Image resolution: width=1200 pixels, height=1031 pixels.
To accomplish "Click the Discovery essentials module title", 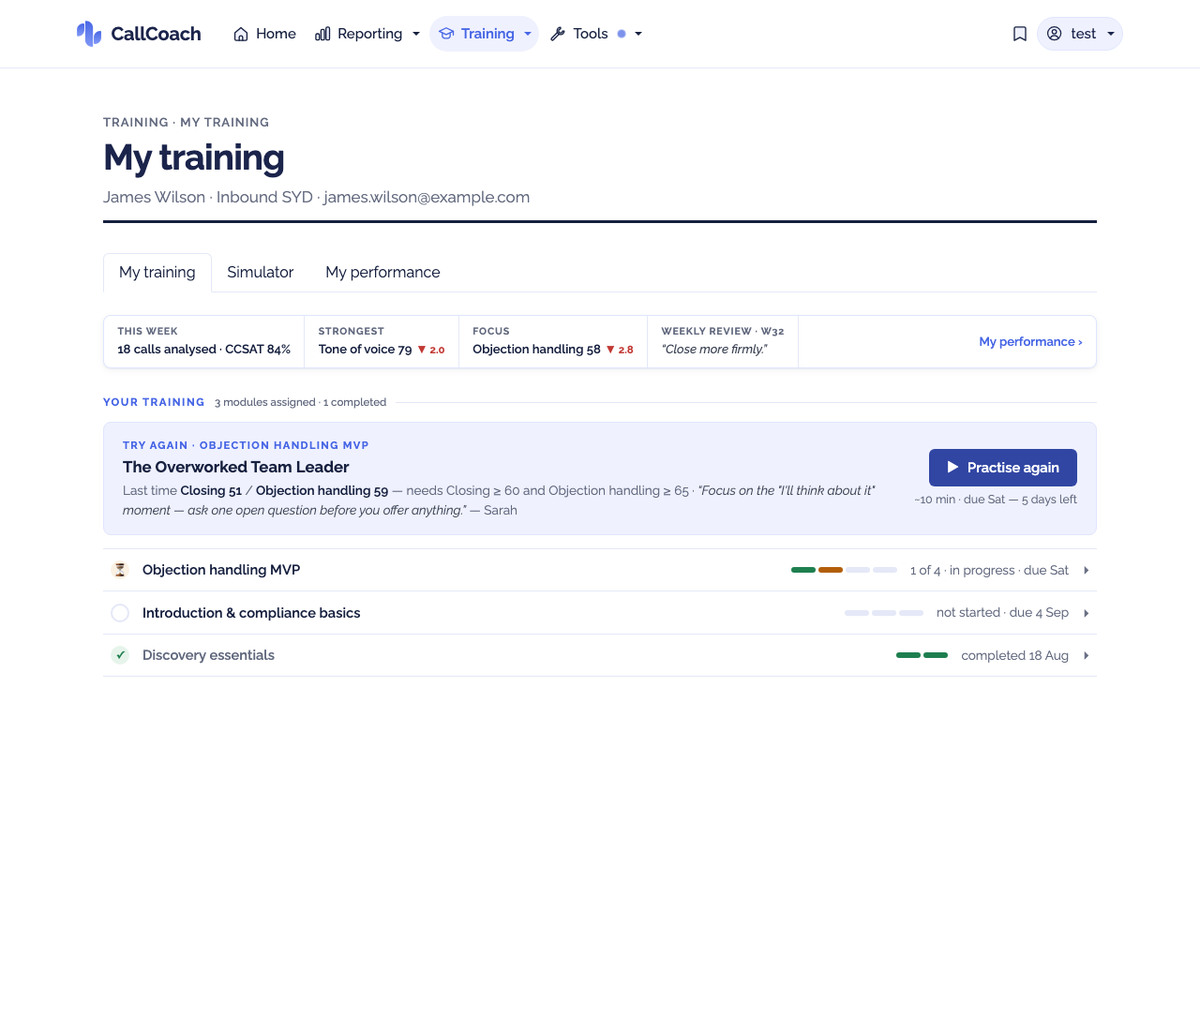I will coord(208,655).
